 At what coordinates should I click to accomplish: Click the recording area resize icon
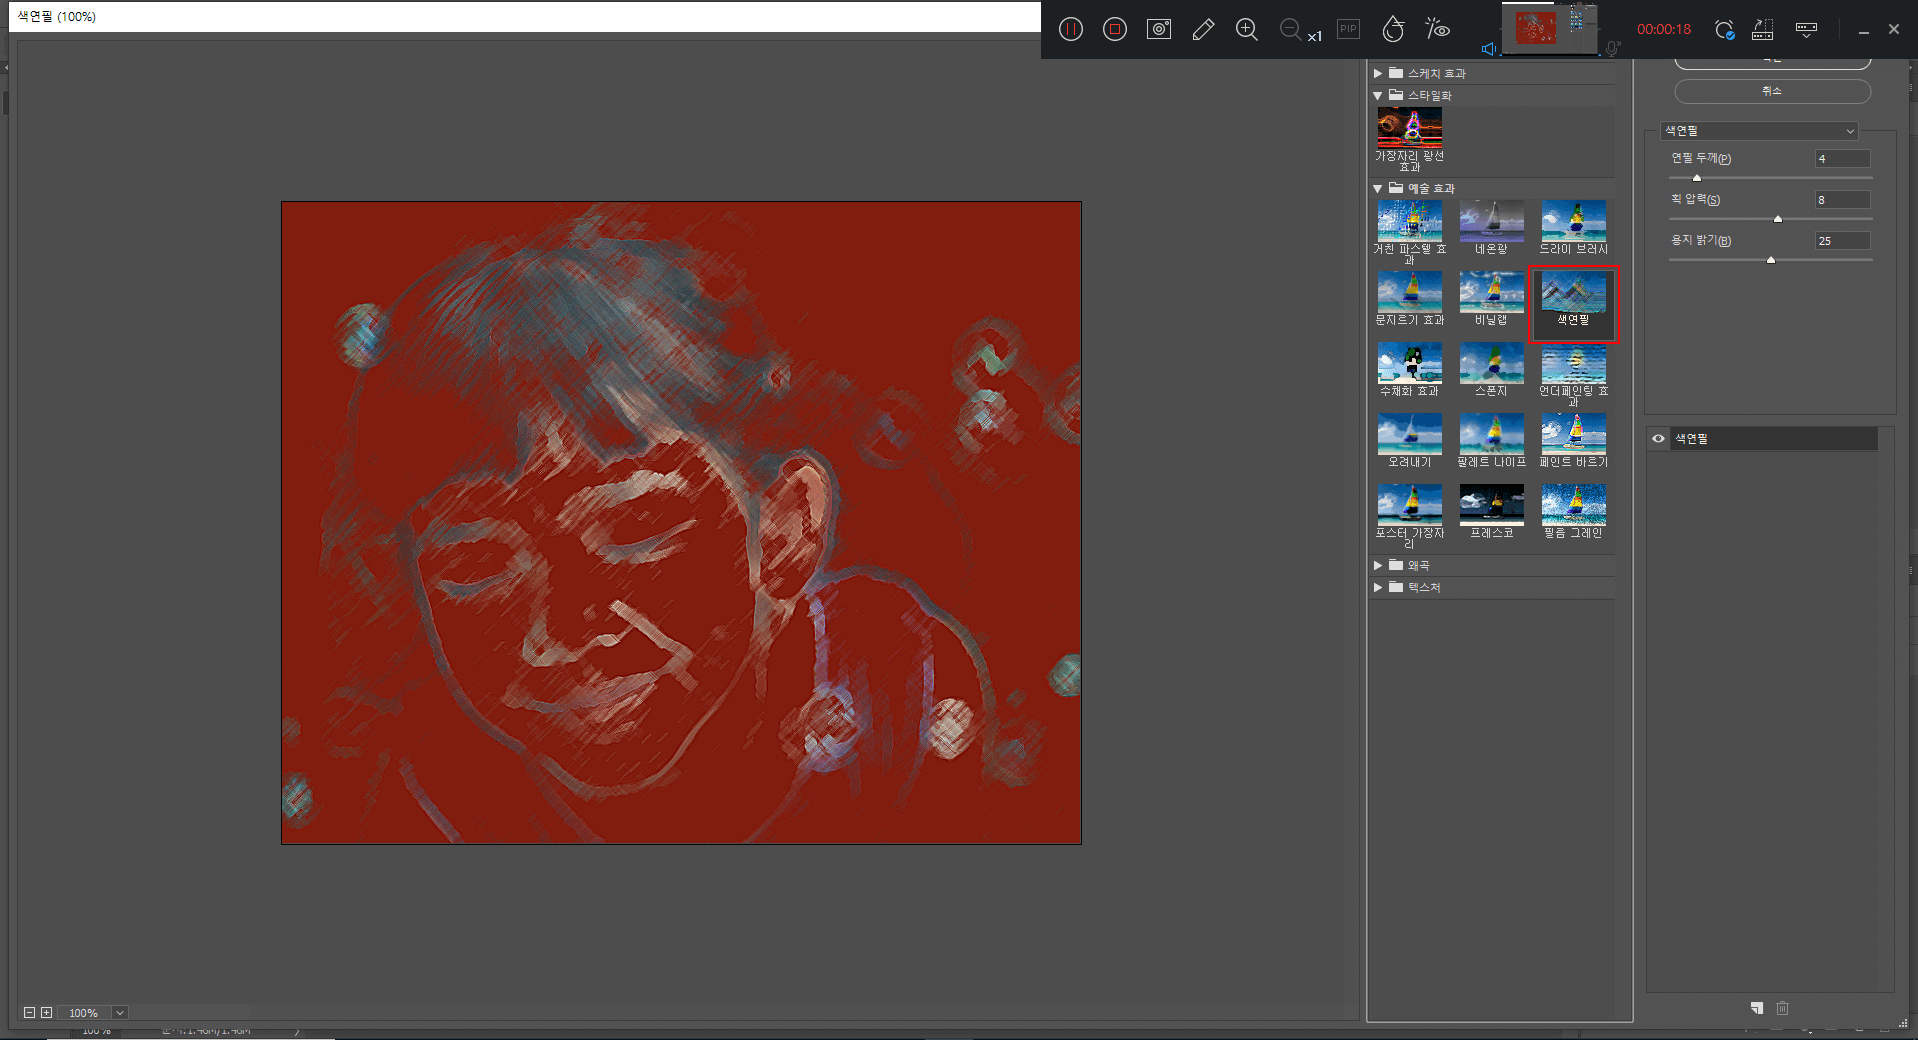click(1762, 30)
